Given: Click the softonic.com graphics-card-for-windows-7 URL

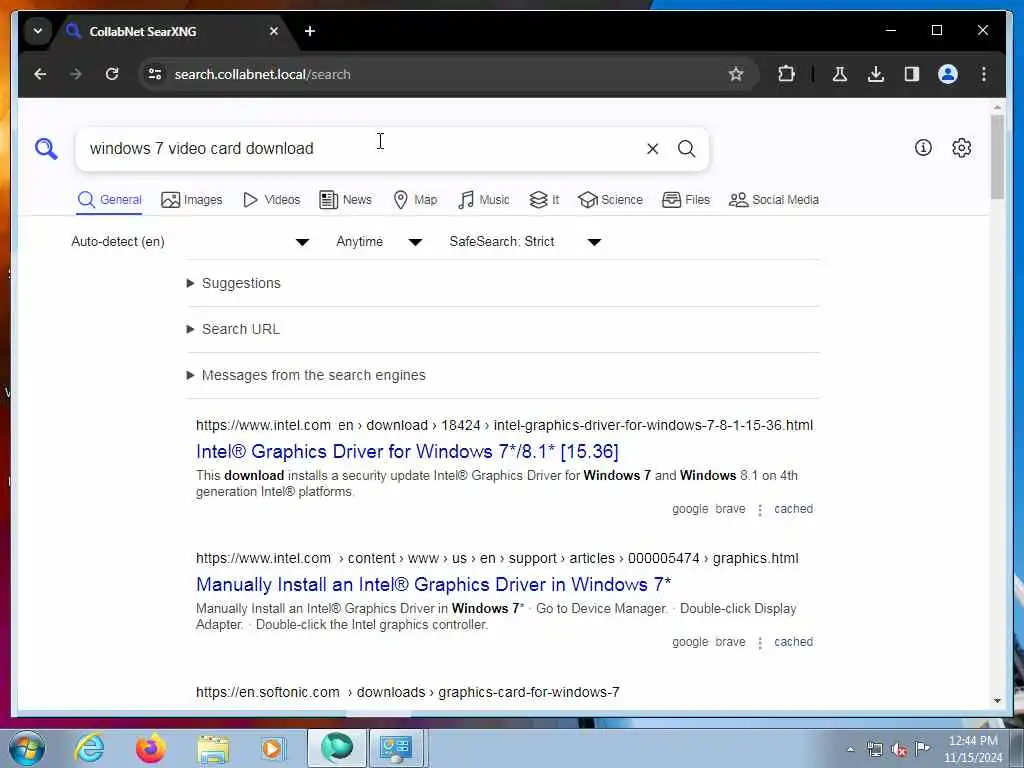Looking at the screenshot, I should (x=408, y=692).
